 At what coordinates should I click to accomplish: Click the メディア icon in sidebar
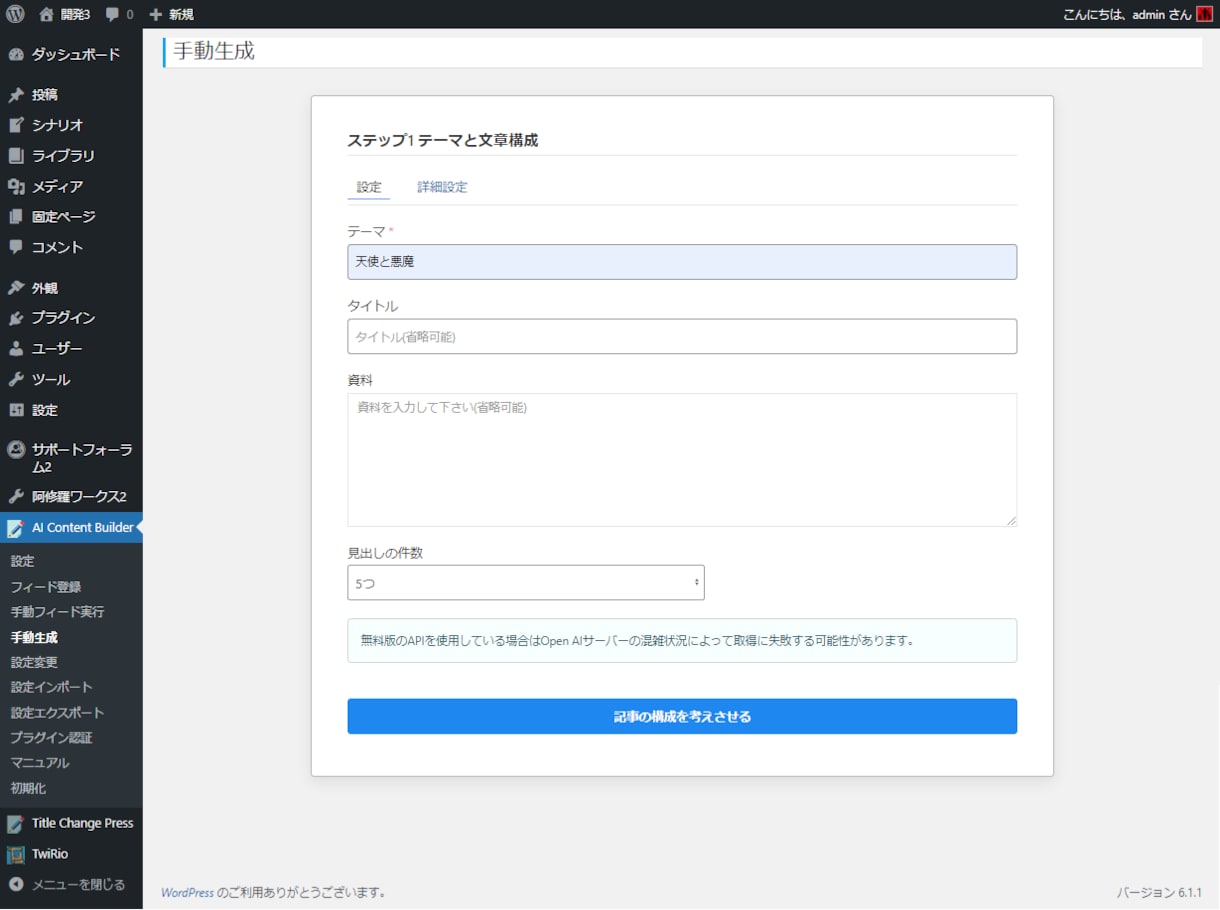click(x=15, y=186)
